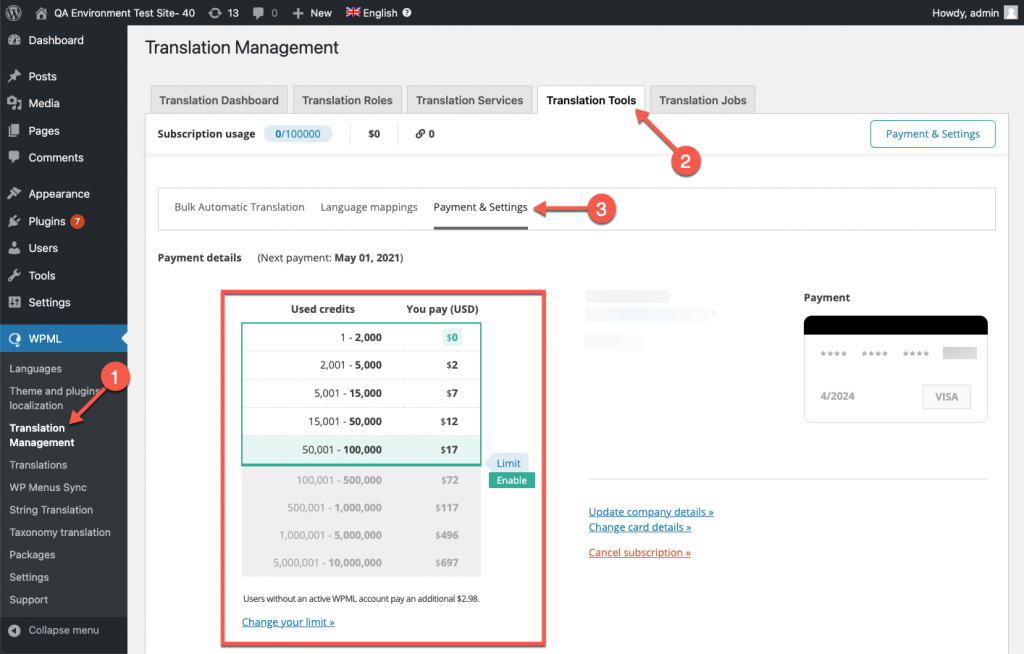The height and width of the screenshot is (654, 1024).
Task: Click the Limit label tag
Action: [507, 463]
